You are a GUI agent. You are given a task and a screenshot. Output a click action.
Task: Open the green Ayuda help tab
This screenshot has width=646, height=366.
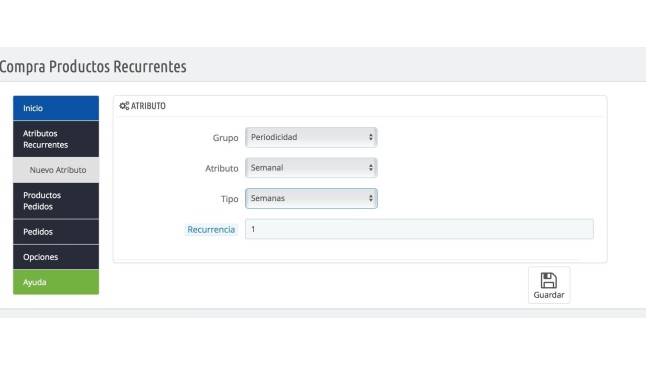(x=56, y=282)
